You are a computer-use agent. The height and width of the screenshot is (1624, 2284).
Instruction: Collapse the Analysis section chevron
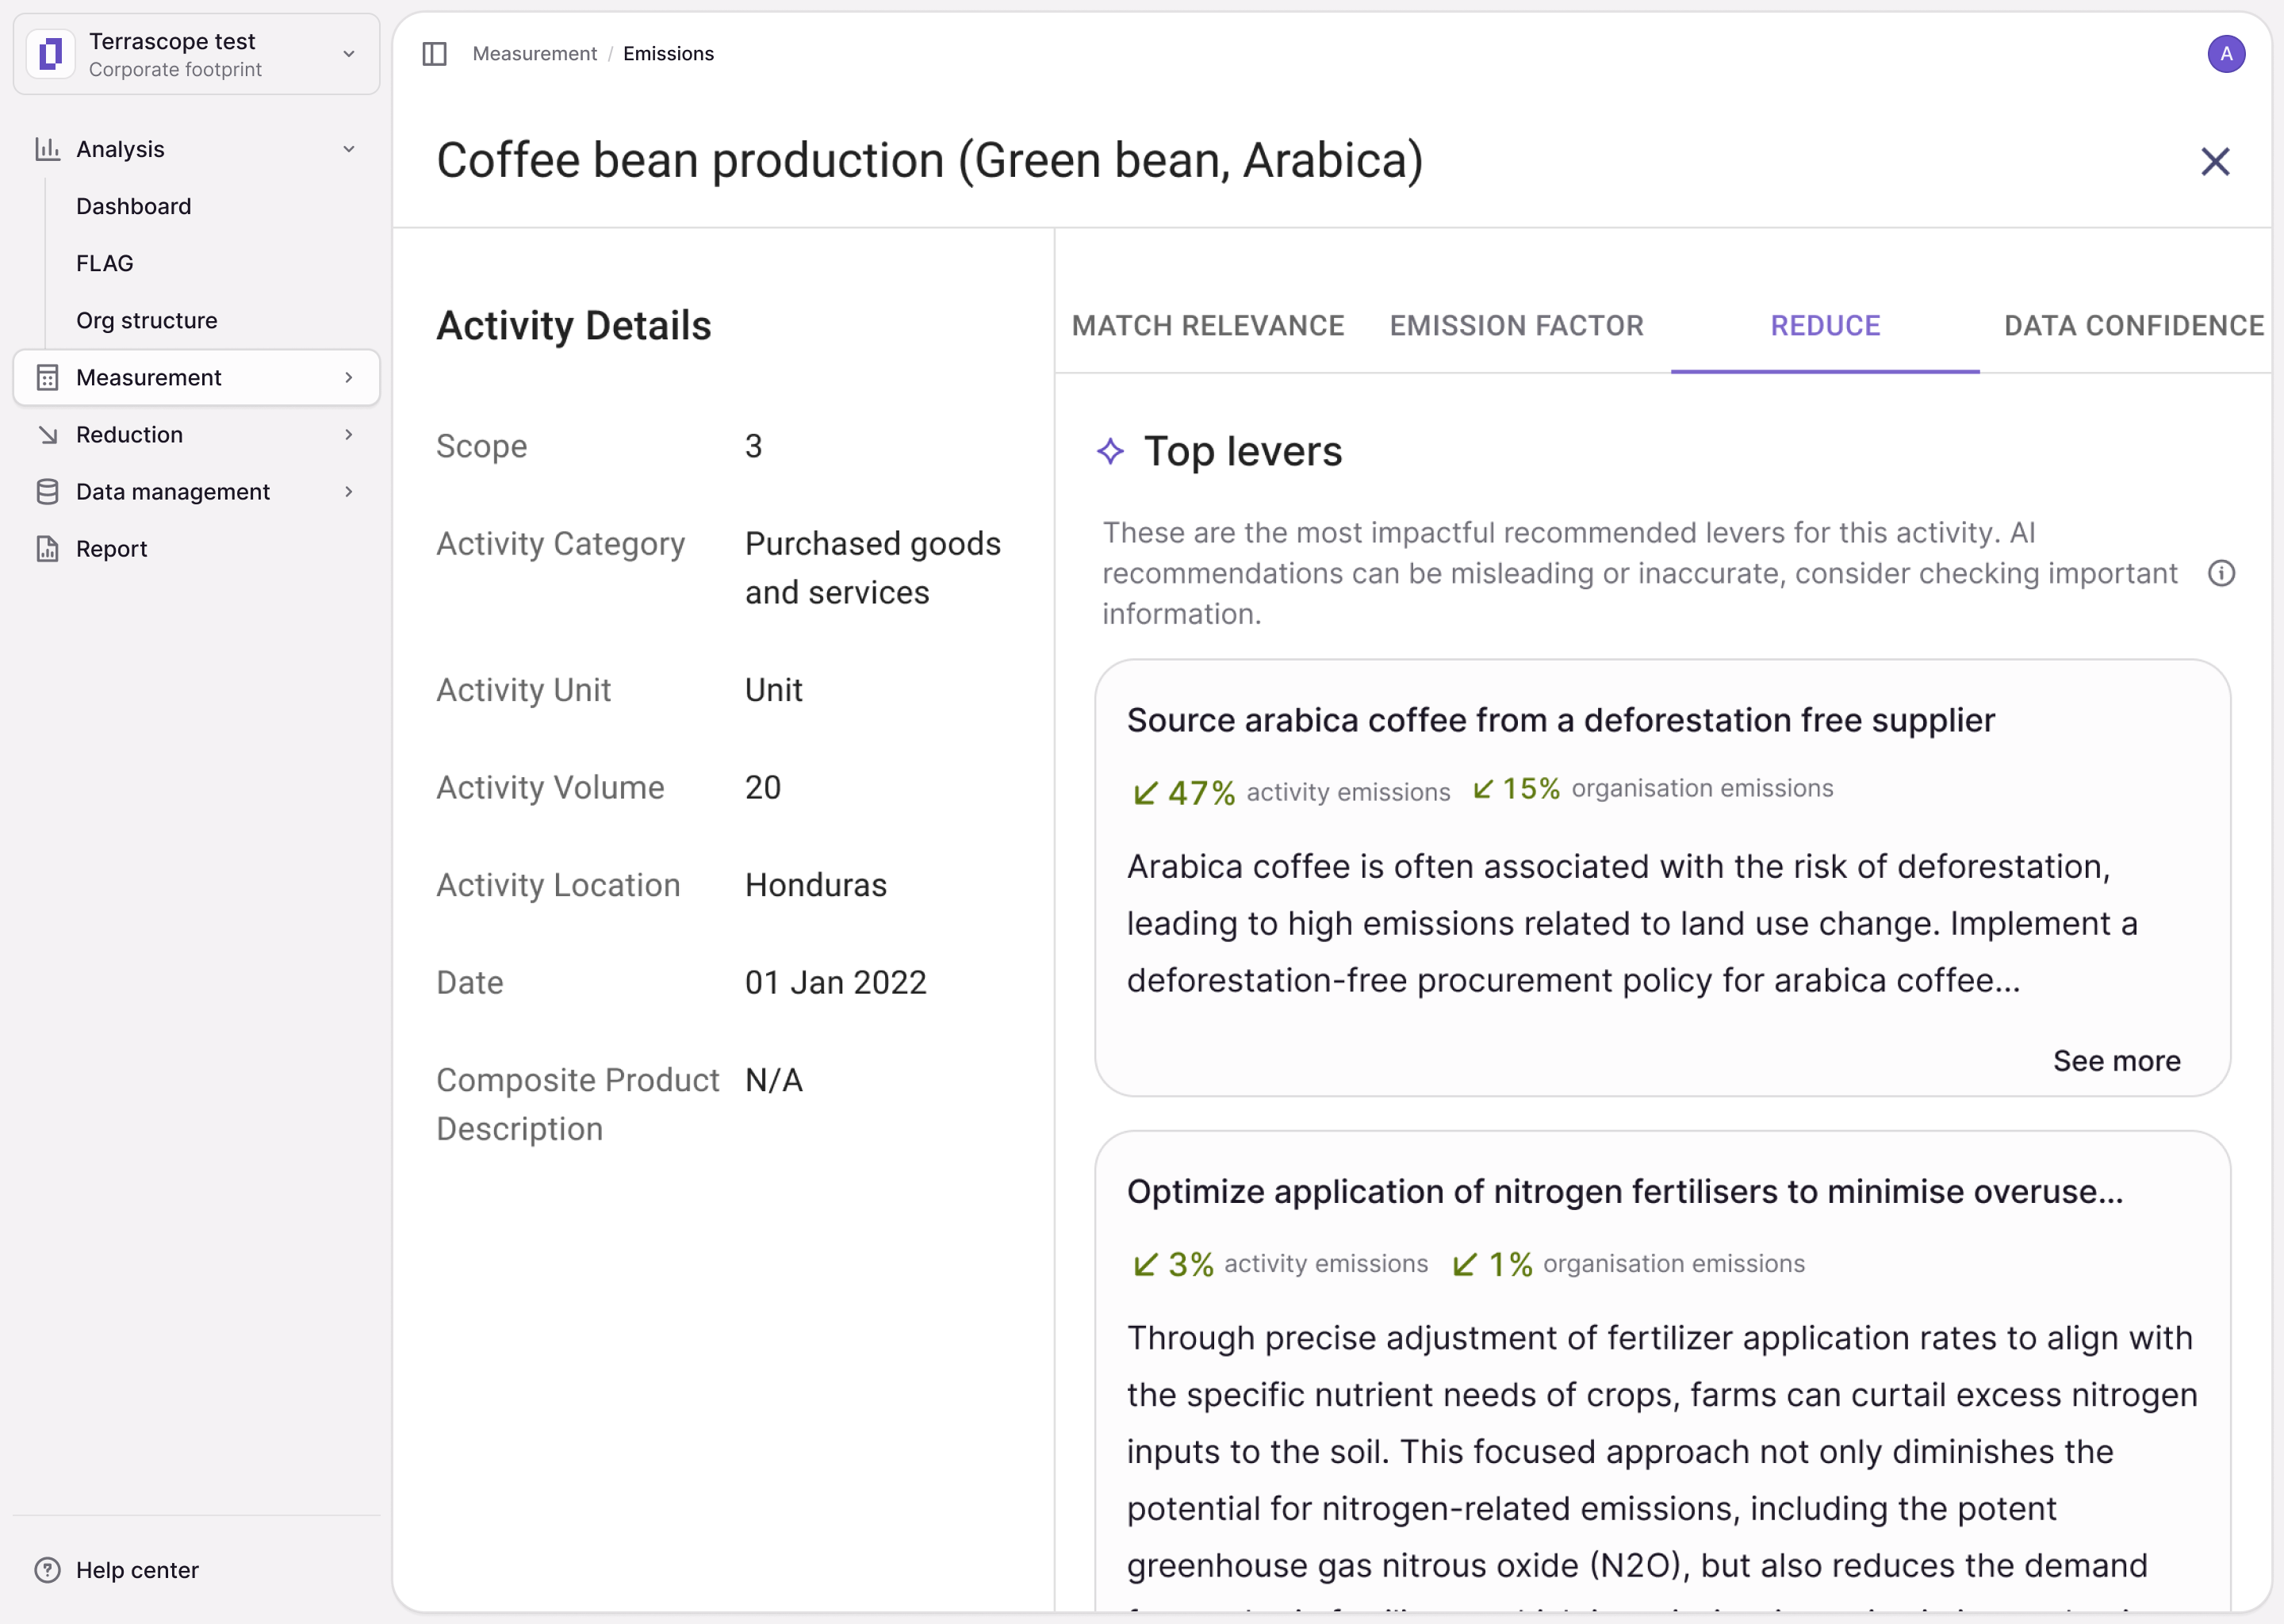coord(349,149)
